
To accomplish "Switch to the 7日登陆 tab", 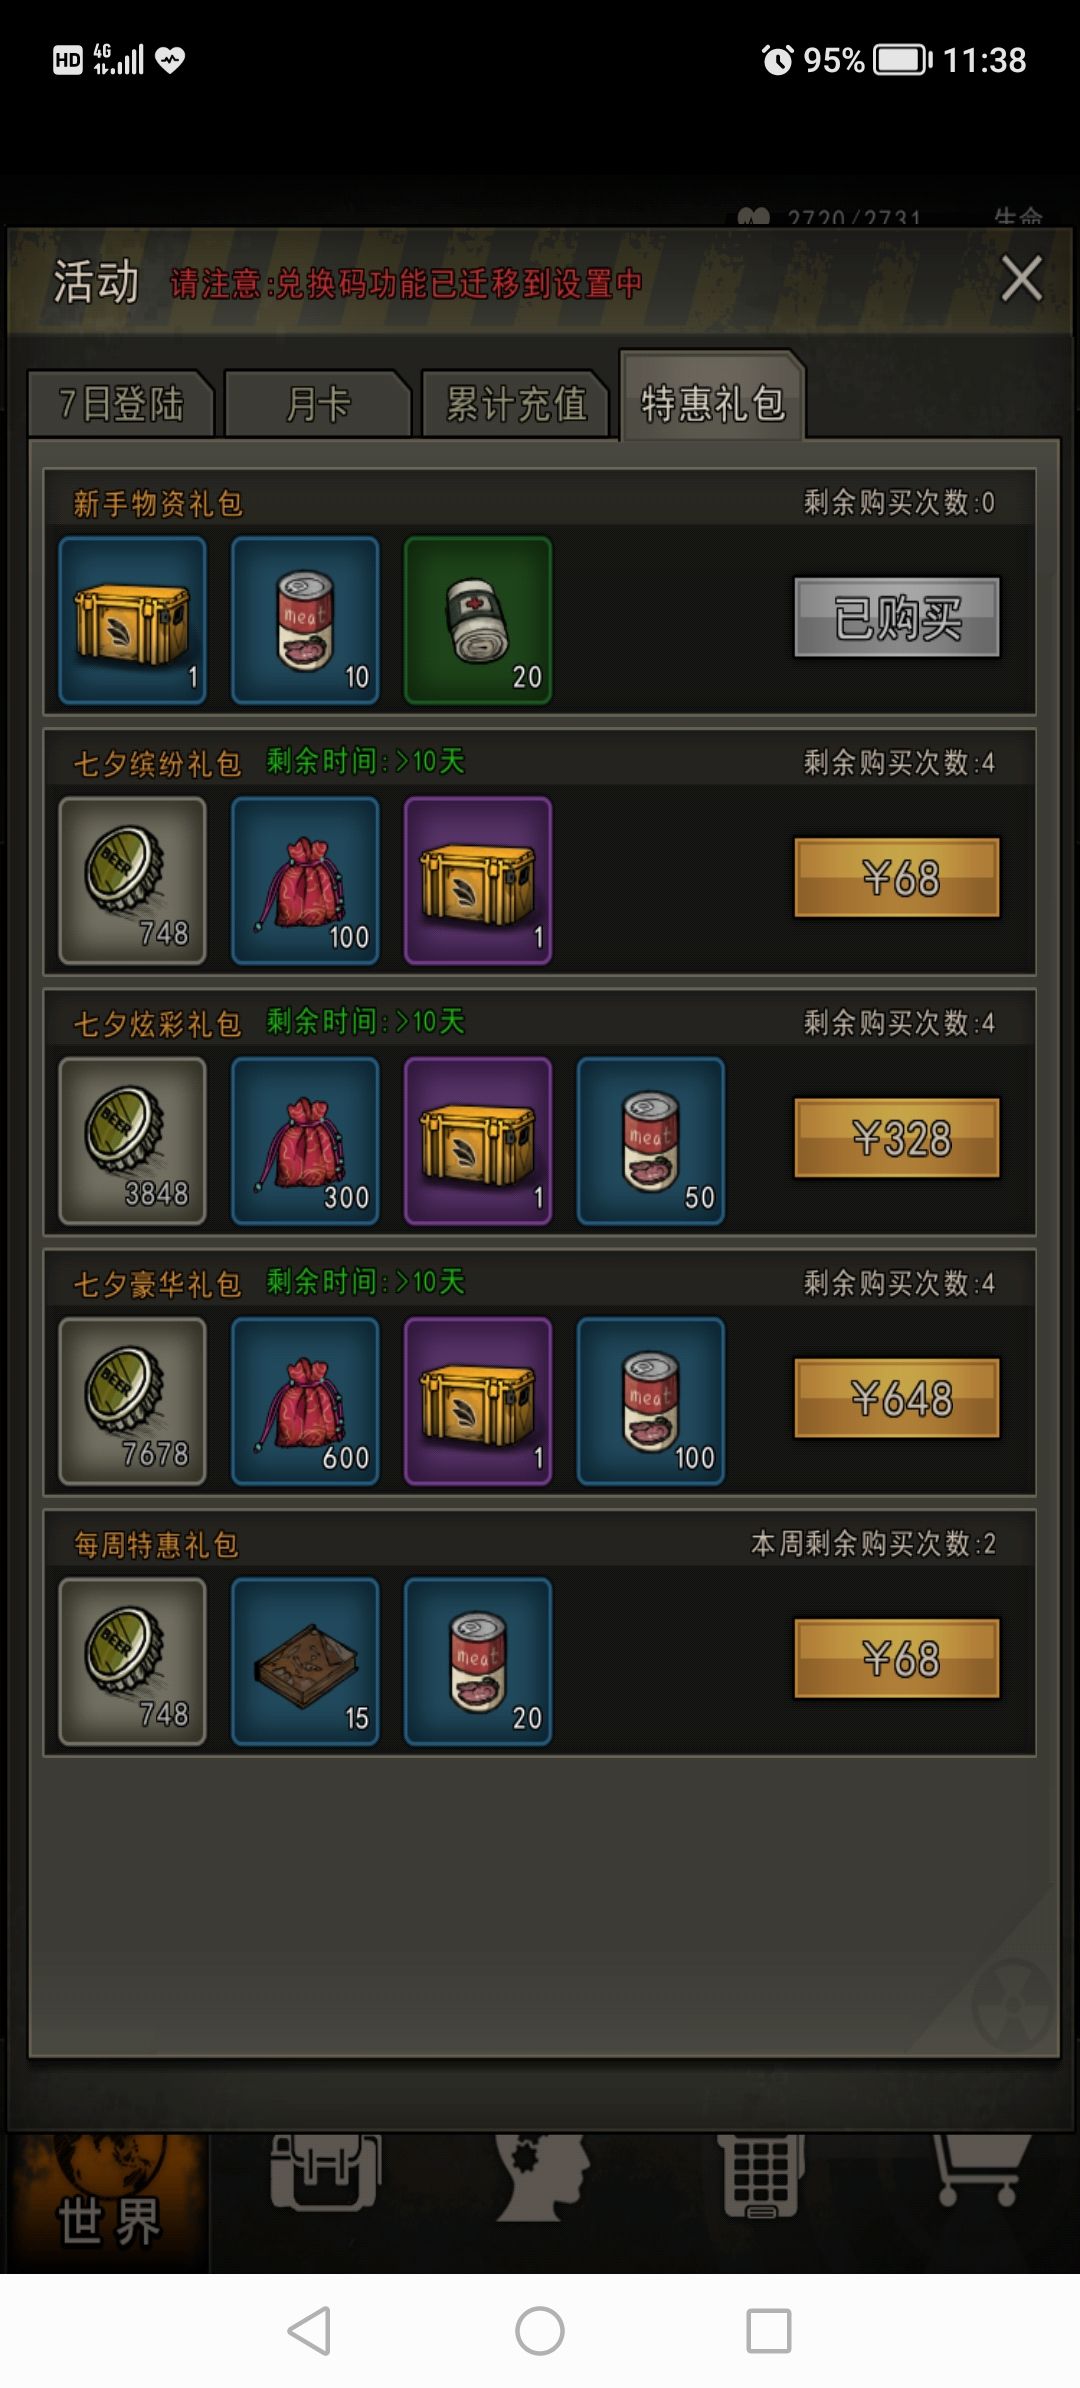I will click(121, 404).
